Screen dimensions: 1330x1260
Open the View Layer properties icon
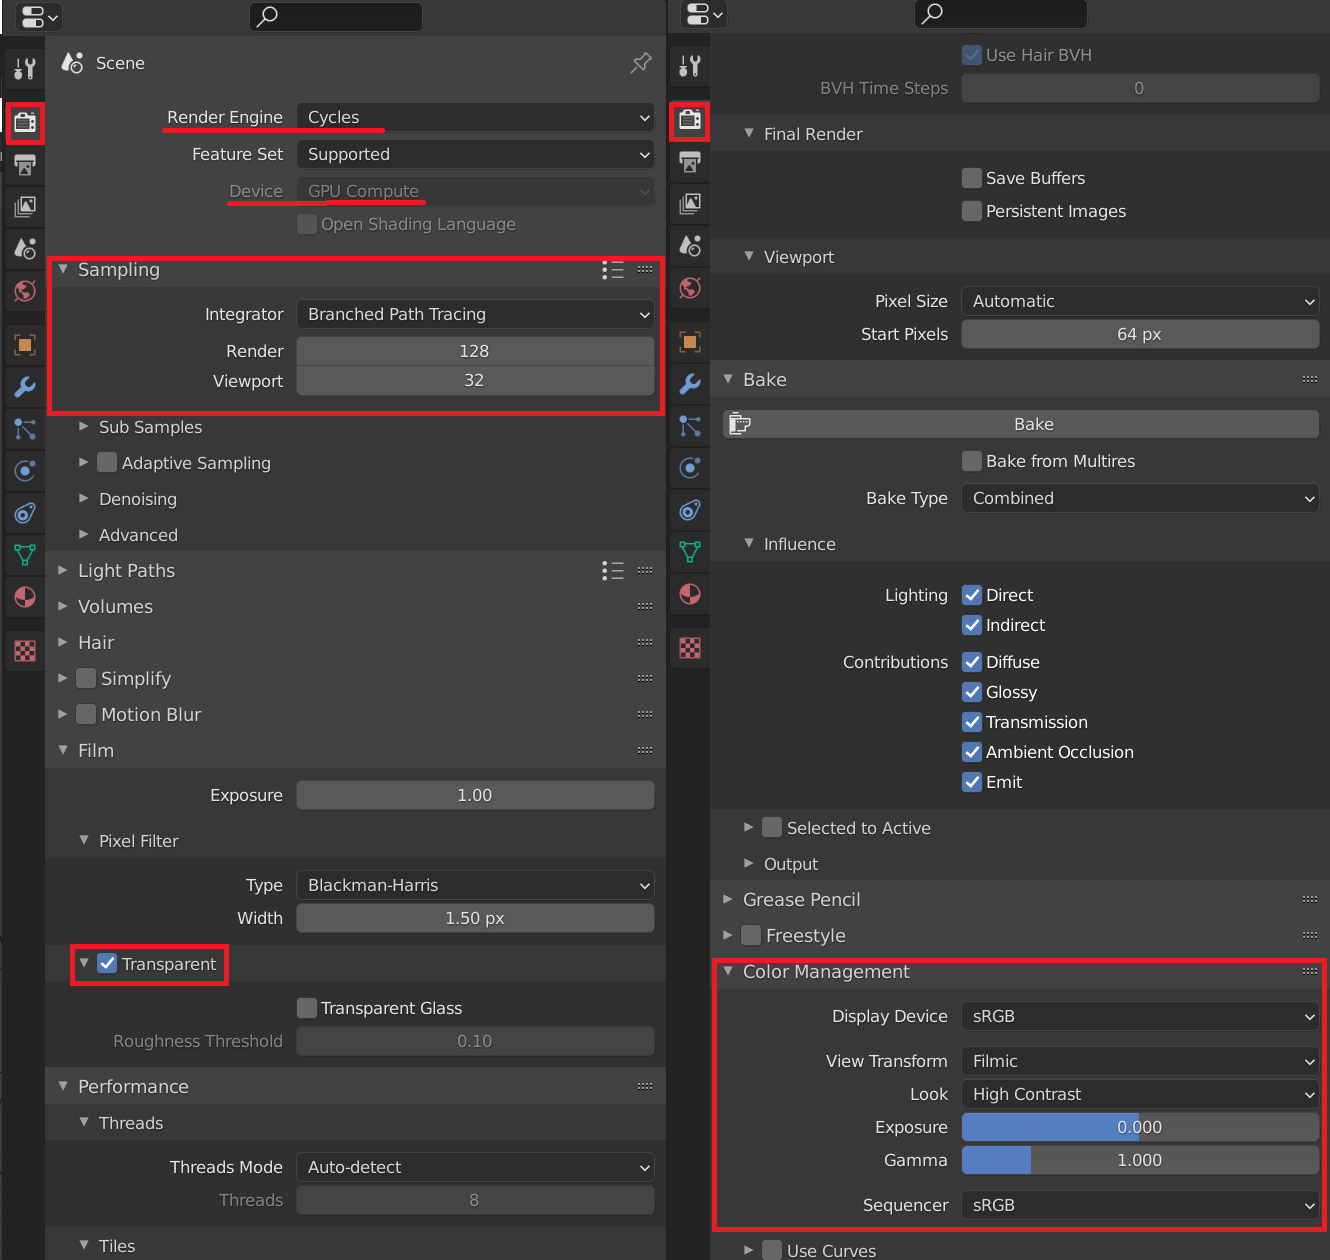pyautogui.click(x=25, y=206)
